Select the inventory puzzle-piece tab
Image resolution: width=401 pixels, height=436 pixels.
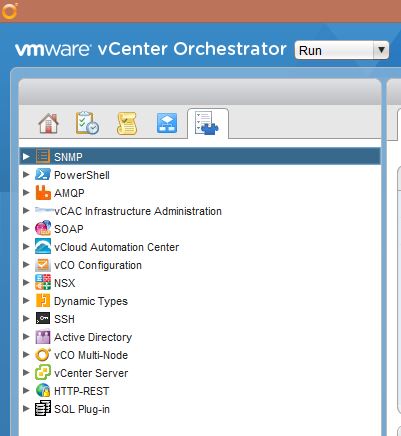coord(207,123)
